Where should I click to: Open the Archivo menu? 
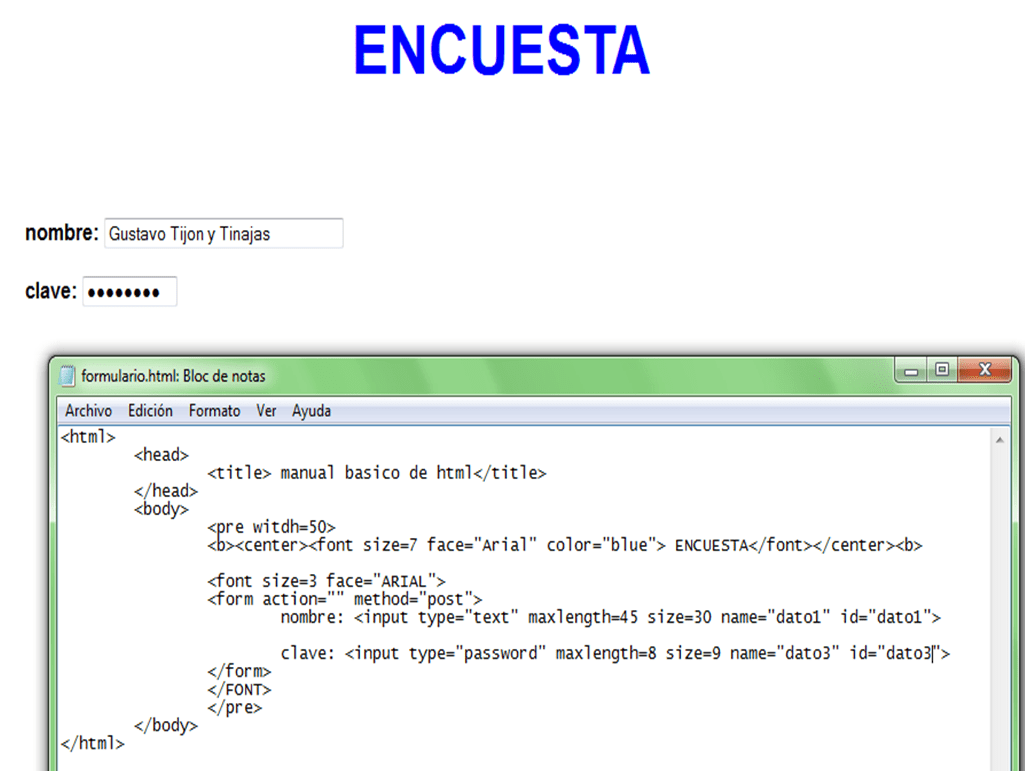pyautogui.click(x=88, y=411)
